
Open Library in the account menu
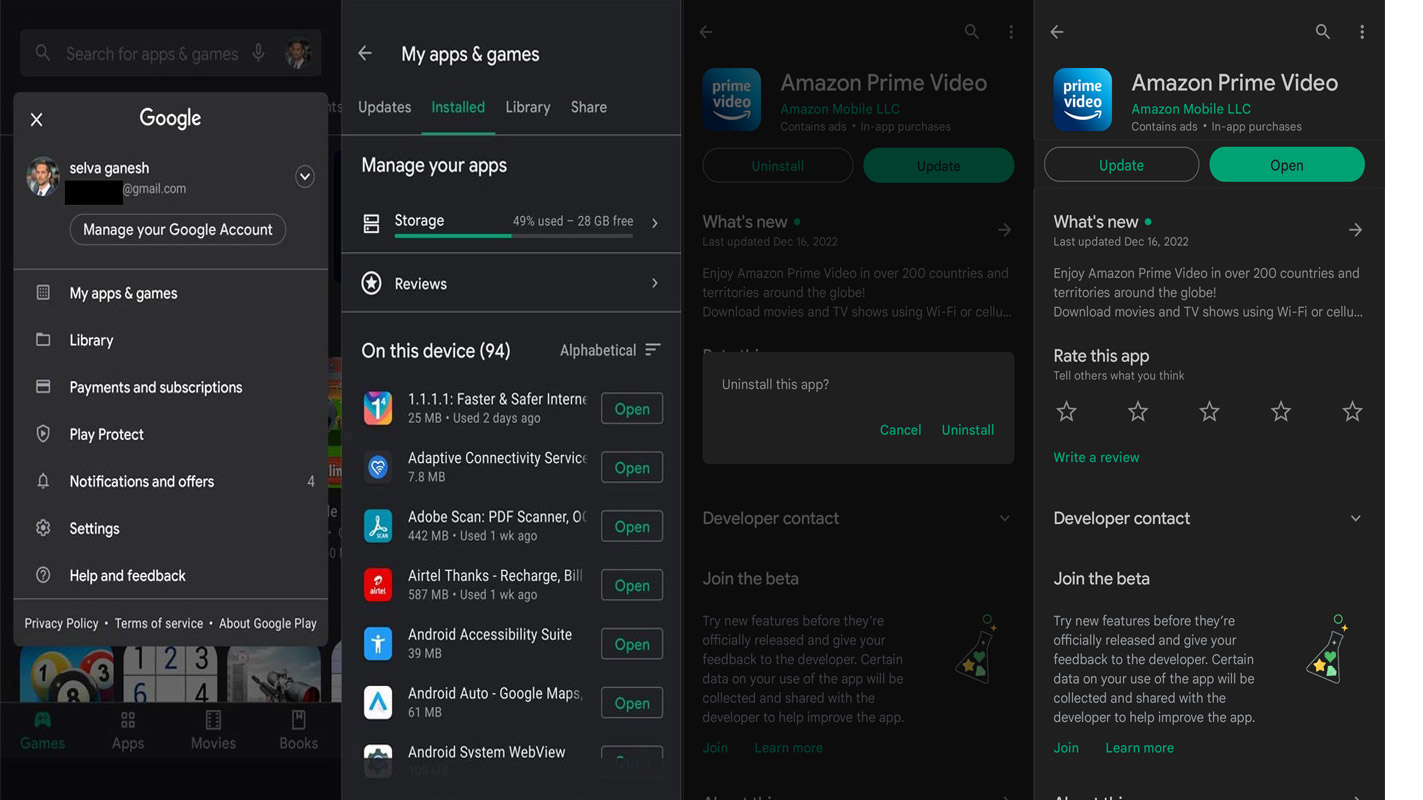click(x=171, y=340)
